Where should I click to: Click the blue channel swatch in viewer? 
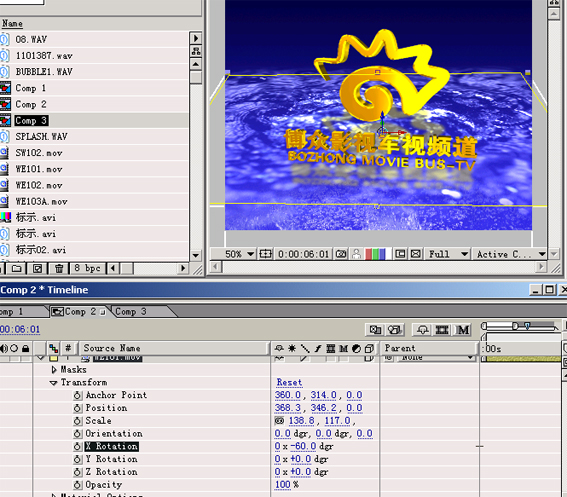coord(382,254)
